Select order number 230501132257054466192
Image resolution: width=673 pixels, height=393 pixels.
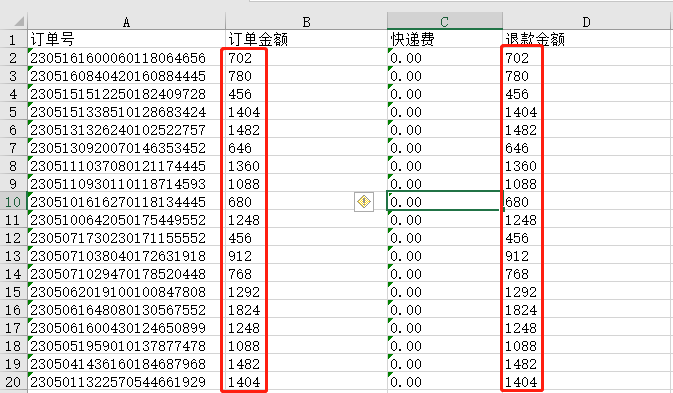pyautogui.click(x=126, y=382)
